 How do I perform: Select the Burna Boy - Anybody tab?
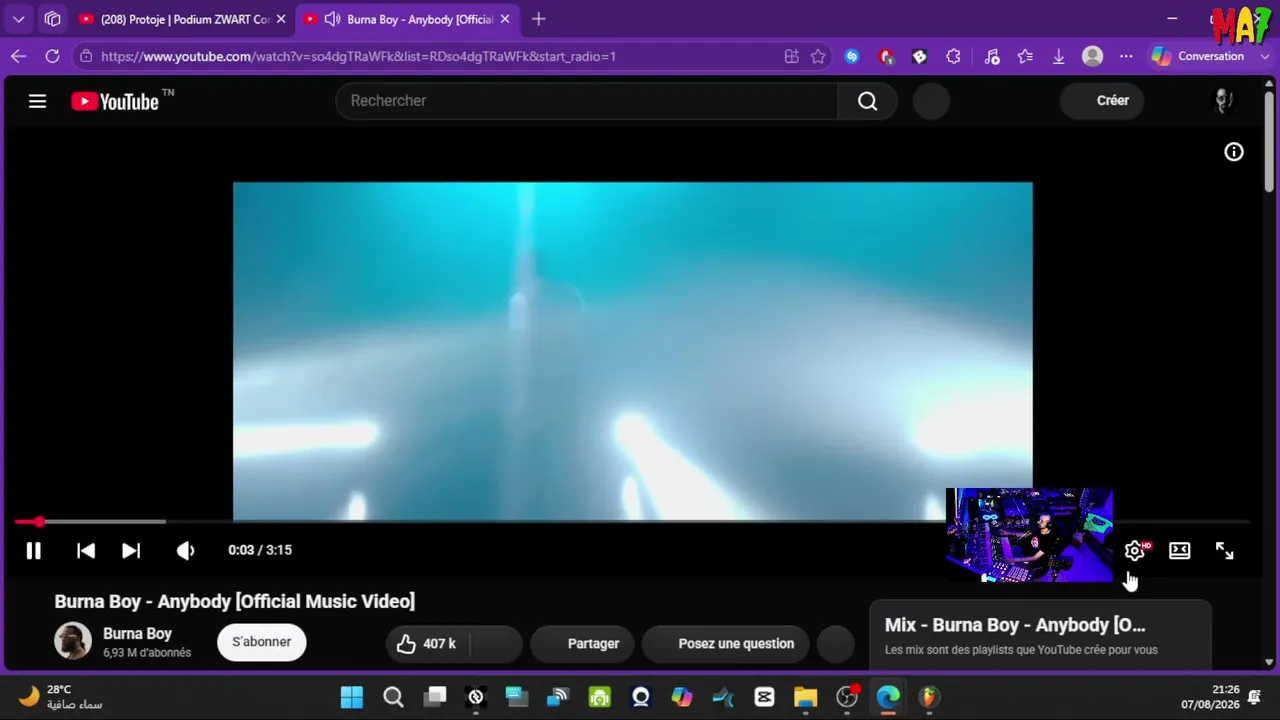[x=409, y=19]
